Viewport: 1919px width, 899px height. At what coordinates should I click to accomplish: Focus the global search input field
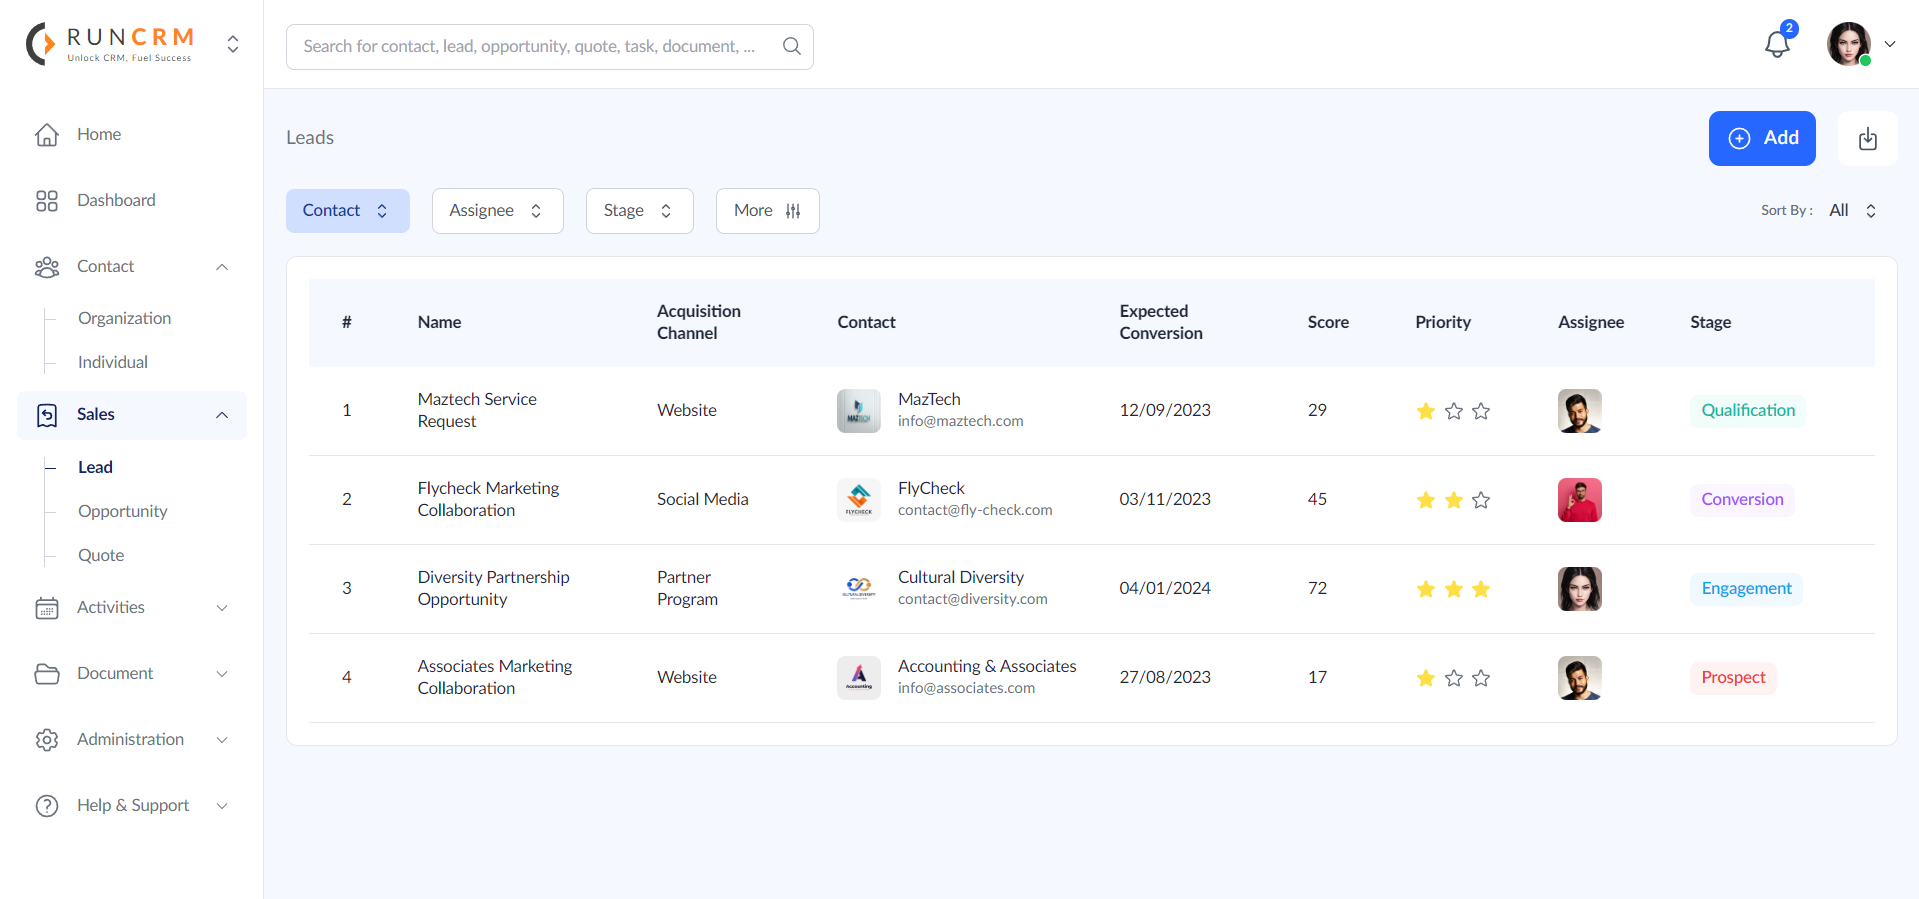coord(530,46)
